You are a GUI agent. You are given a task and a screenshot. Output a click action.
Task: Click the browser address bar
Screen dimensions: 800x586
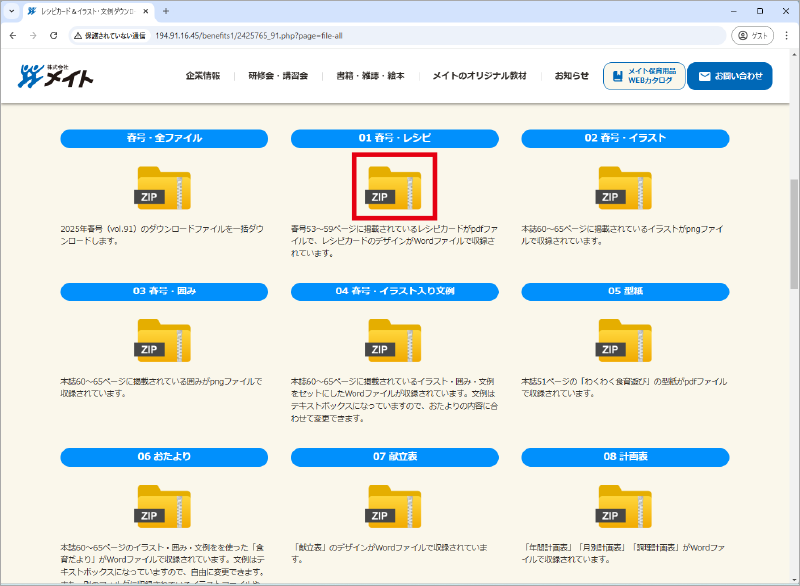pos(400,35)
